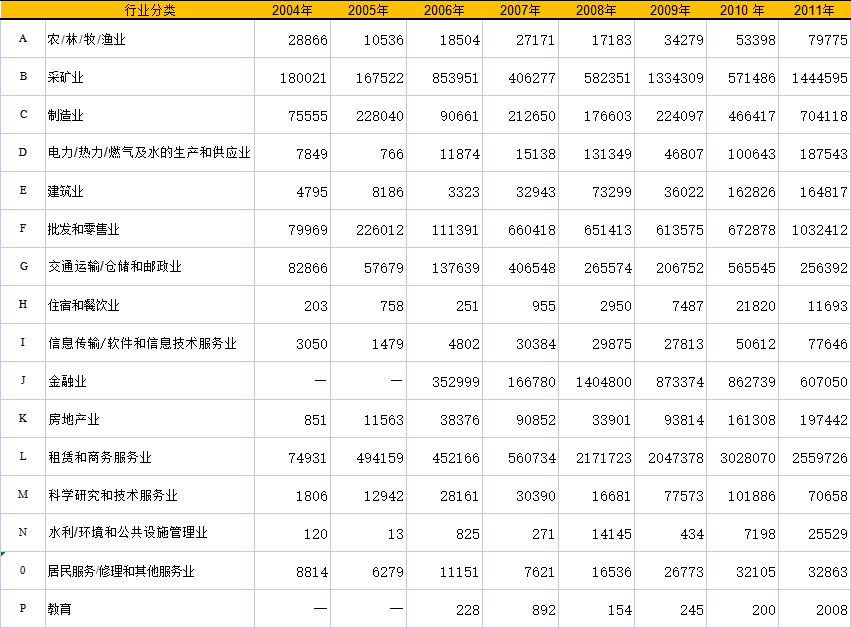
Task: Select value 30384 in the 信息传输 row
Action: coord(520,342)
